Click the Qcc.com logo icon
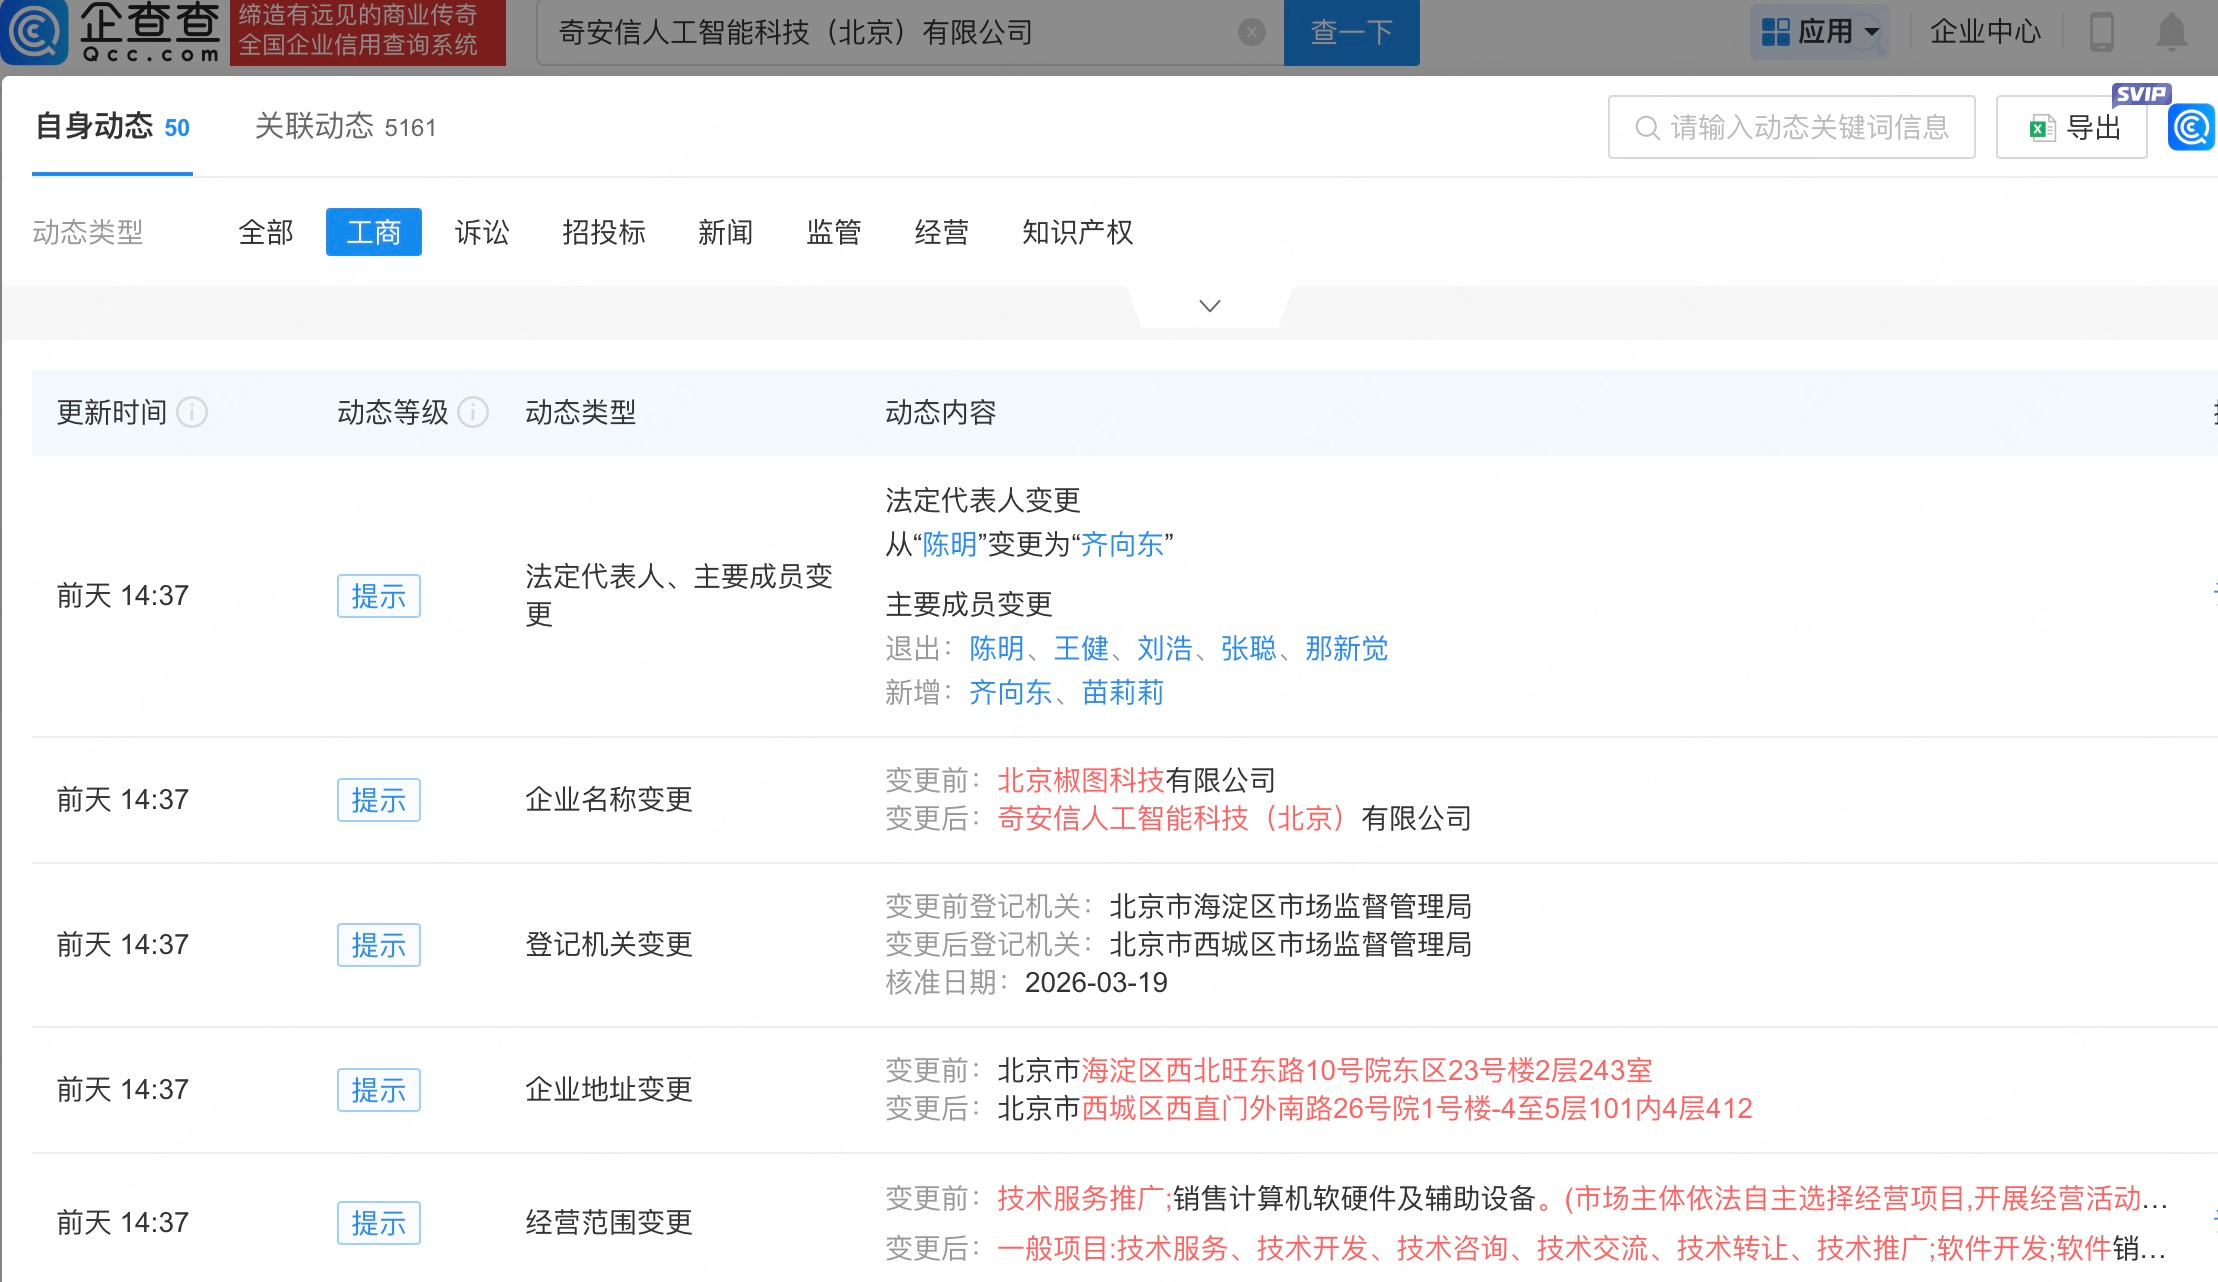This screenshot has width=2218, height=1282. click(x=36, y=32)
